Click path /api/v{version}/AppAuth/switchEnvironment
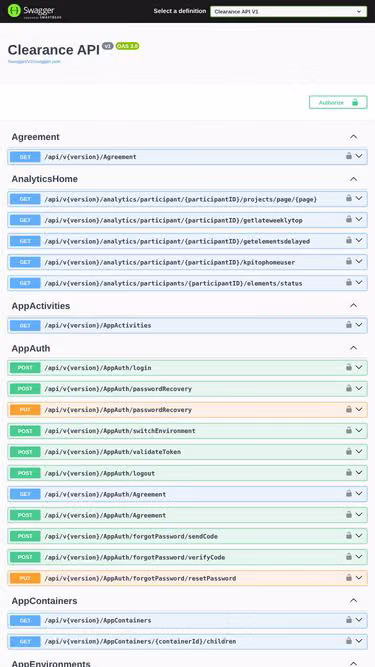 pos(120,431)
